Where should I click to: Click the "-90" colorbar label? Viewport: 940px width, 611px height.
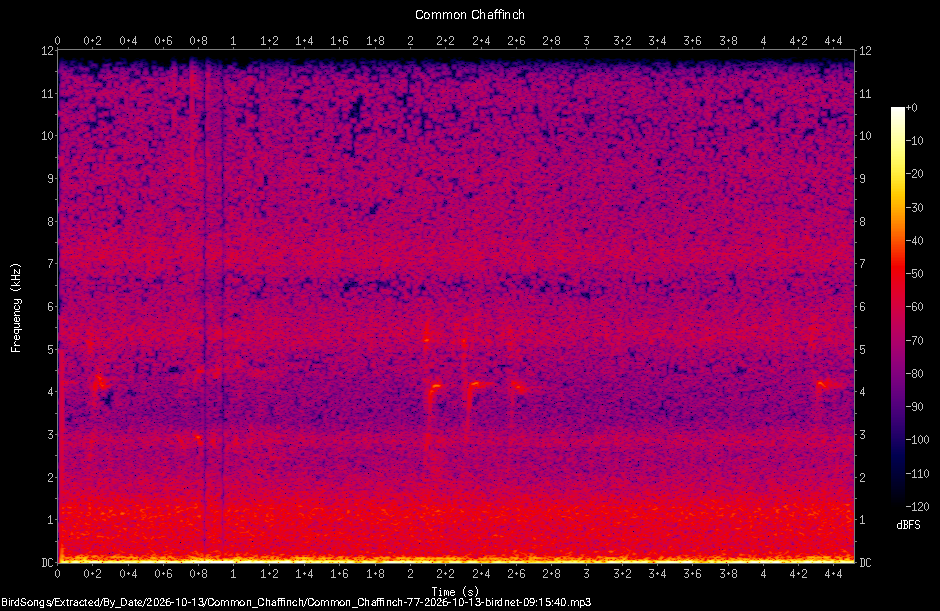[914, 407]
